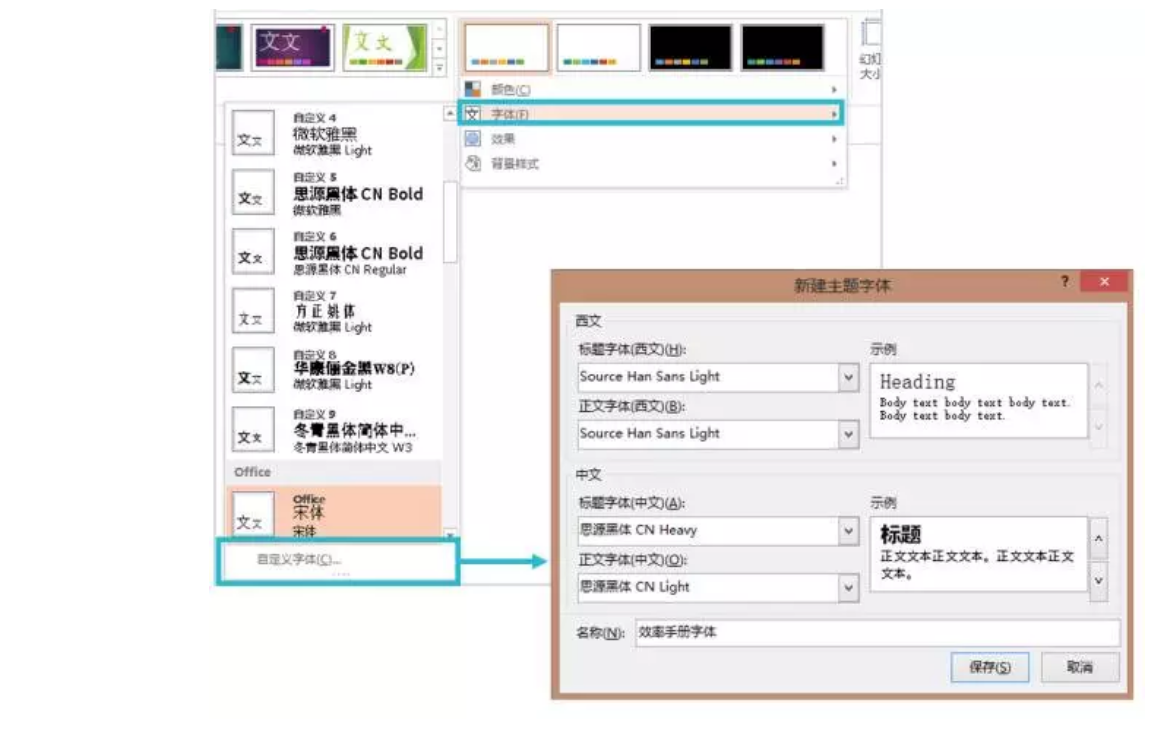Select the first white variant thumbnail
Image resolution: width=1169 pixels, height=733 pixels.
pyautogui.click(x=505, y=47)
